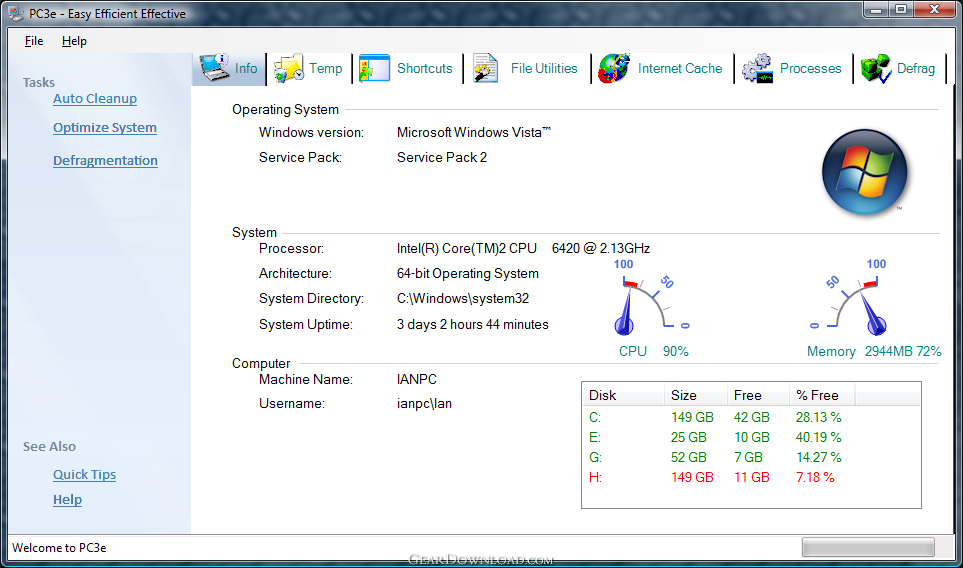The height and width of the screenshot is (568, 963).
Task: Open the Defragmentation task link
Action: pyautogui.click(x=105, y=160)
